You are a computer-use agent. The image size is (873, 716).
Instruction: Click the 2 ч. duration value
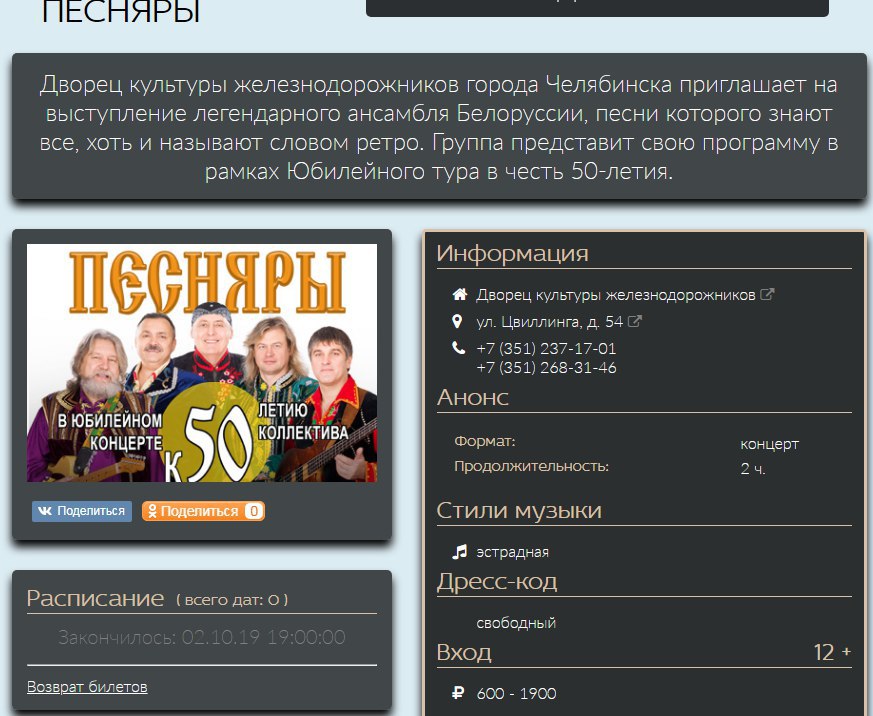point(753,469)
